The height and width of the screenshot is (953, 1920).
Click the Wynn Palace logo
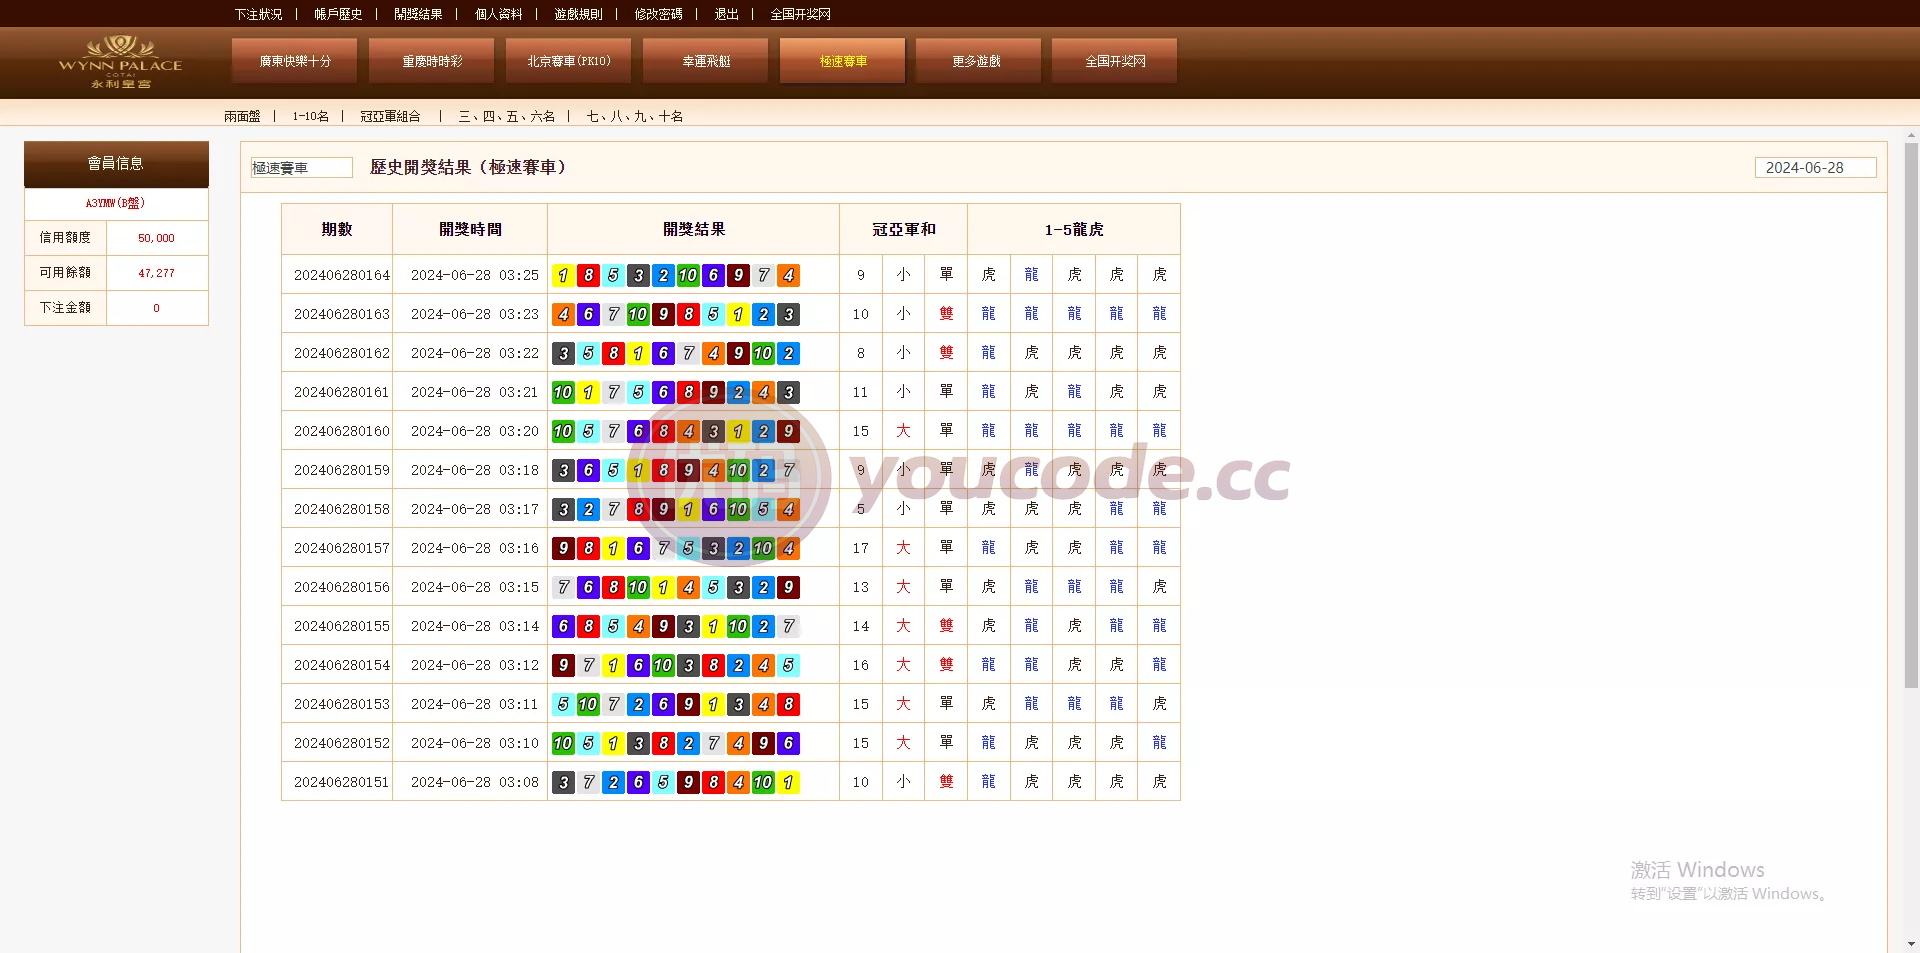120,62
